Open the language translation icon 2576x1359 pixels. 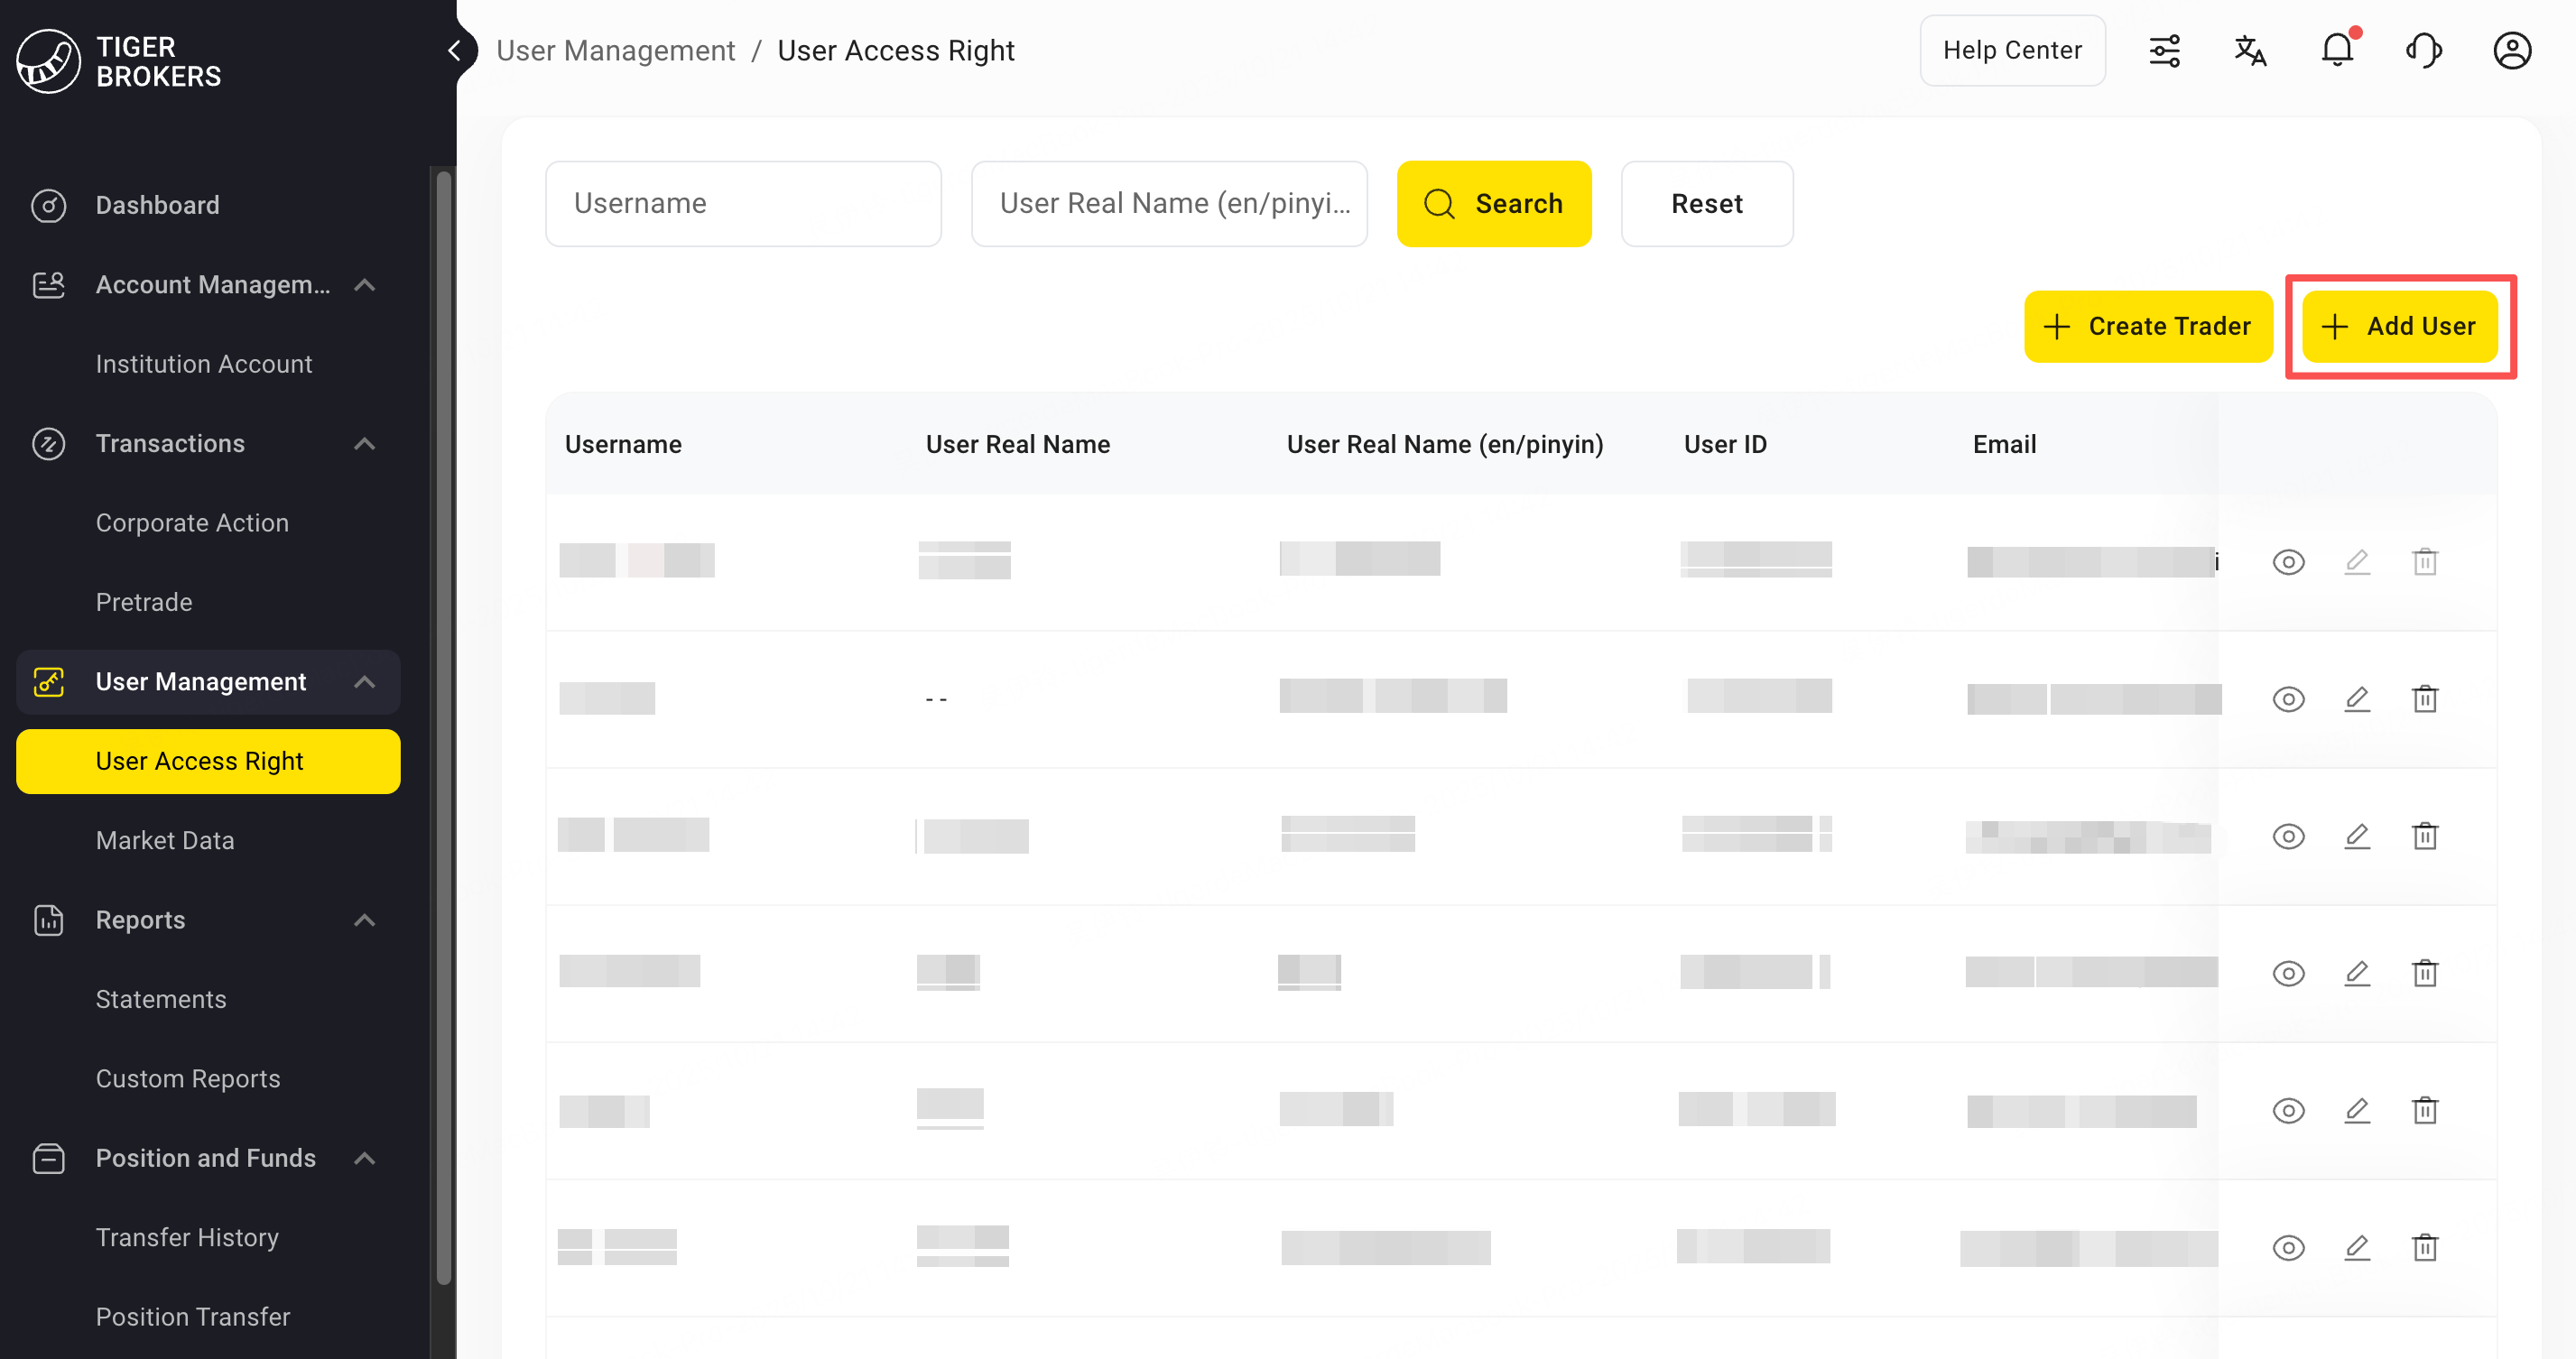click(2250, 50)
